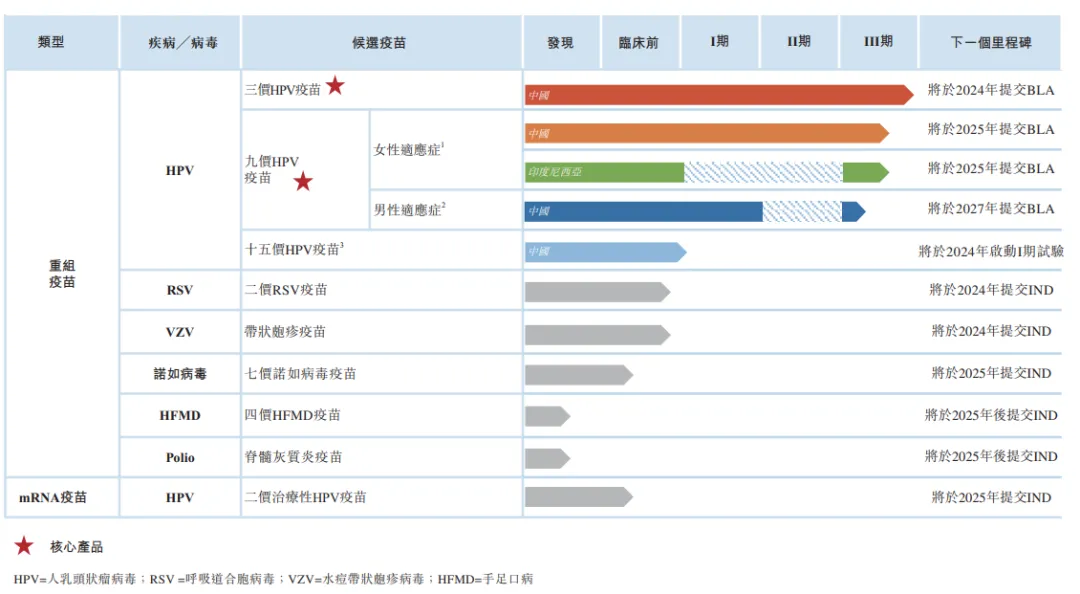Select the grey progress bar for 二價治療性HPV疫苗
The width and height of the screenshot is (1080, 594).
[579, 497]
